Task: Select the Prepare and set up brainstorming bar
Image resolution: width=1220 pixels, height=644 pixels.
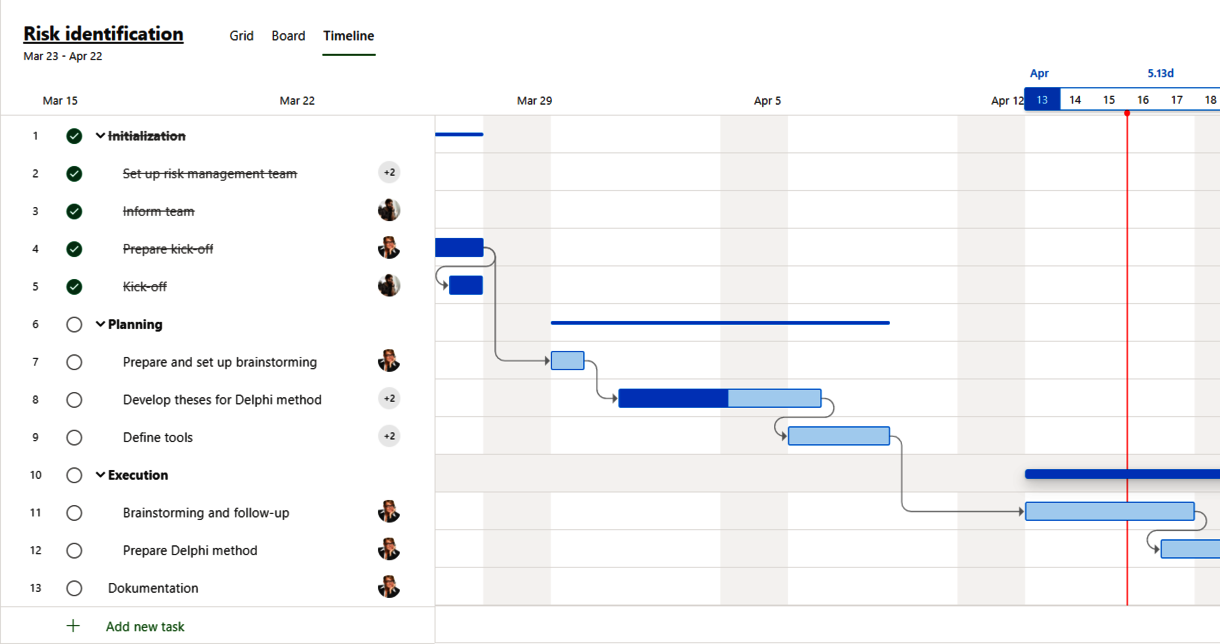Action: pos(567,360)
